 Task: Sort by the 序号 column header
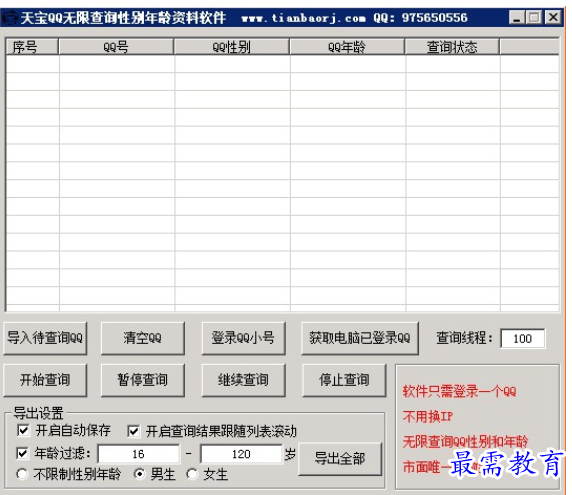click(x=32, y=47)
